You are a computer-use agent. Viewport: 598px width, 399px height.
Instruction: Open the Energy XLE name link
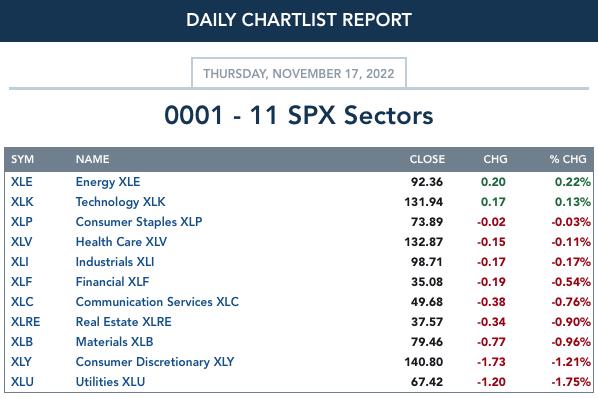click(x=108, y=182)
